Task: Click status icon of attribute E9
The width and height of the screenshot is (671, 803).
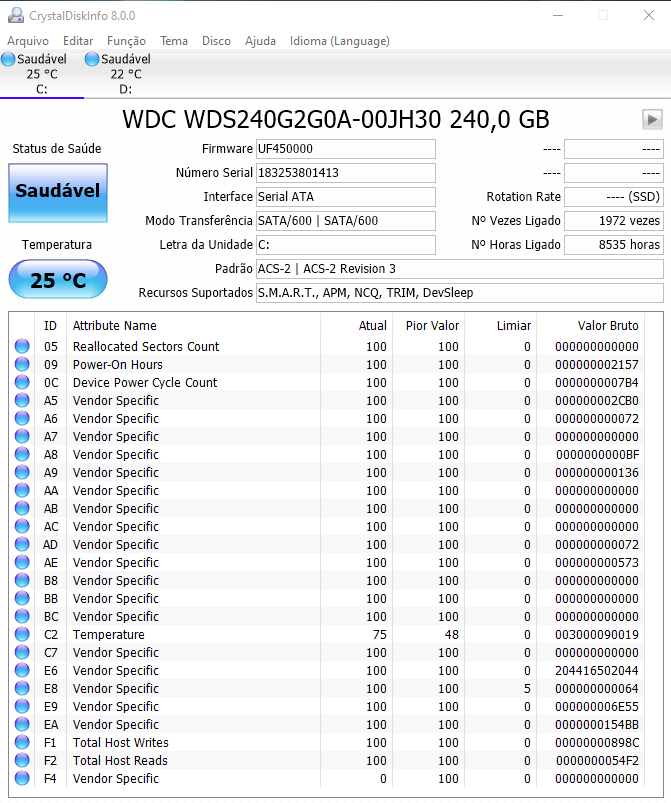Action: click(22, 706)
